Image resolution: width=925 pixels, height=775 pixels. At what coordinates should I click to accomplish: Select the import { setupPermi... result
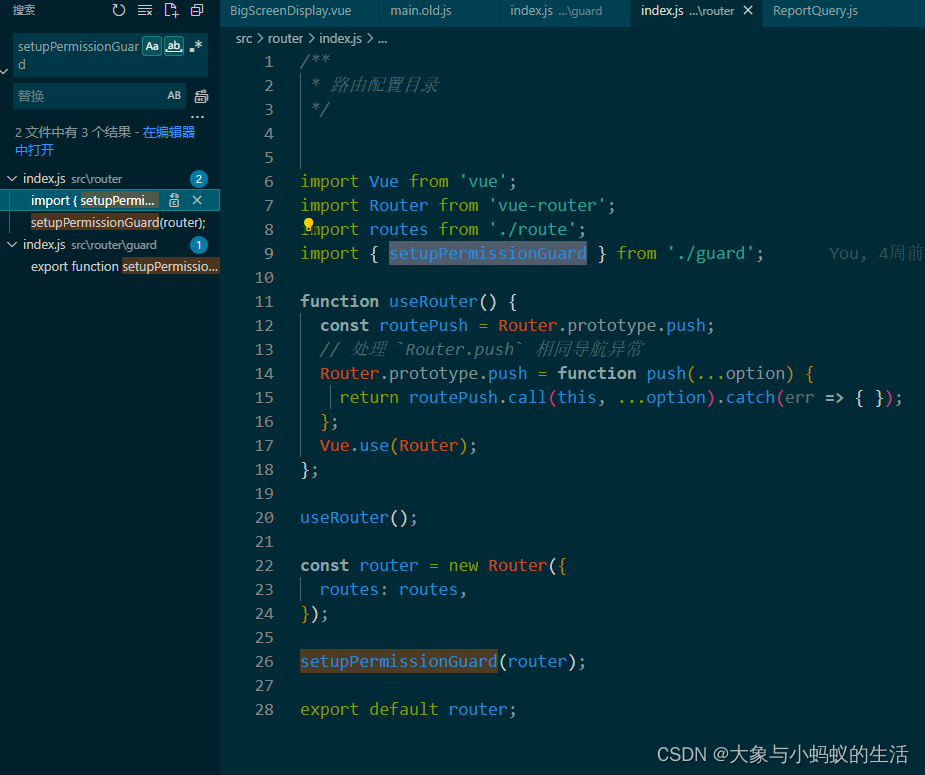point(93,201)
